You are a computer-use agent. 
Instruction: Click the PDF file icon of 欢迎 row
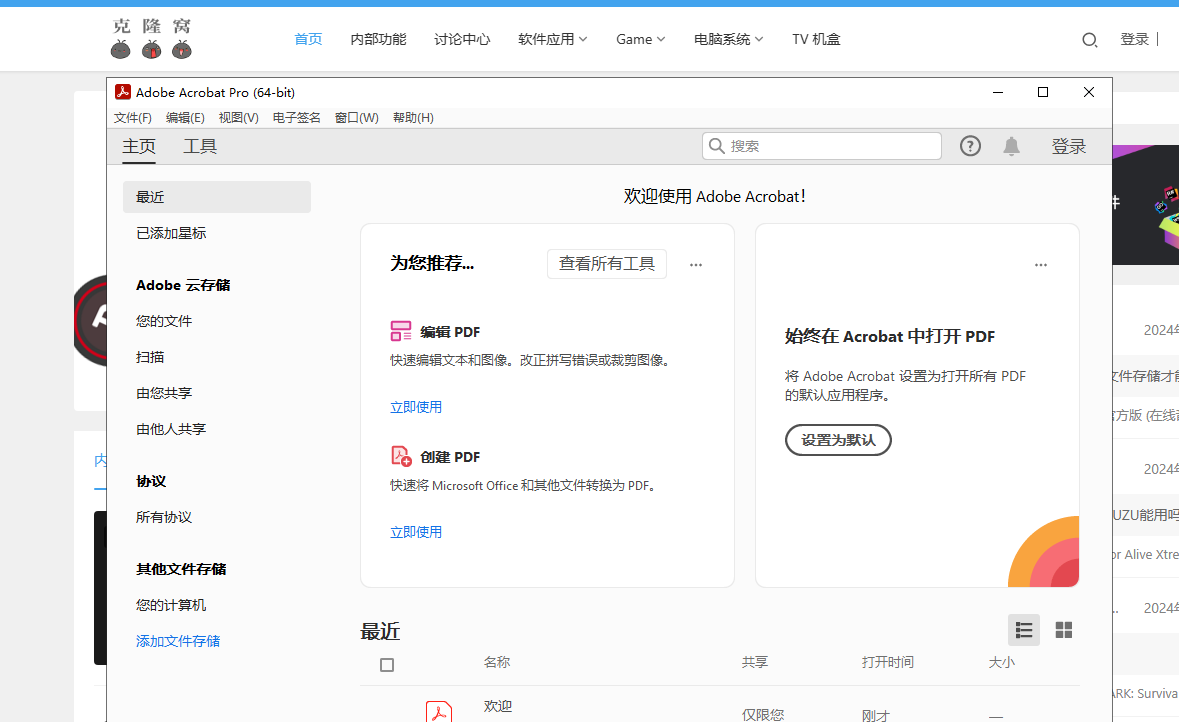(x=439, y=711)
